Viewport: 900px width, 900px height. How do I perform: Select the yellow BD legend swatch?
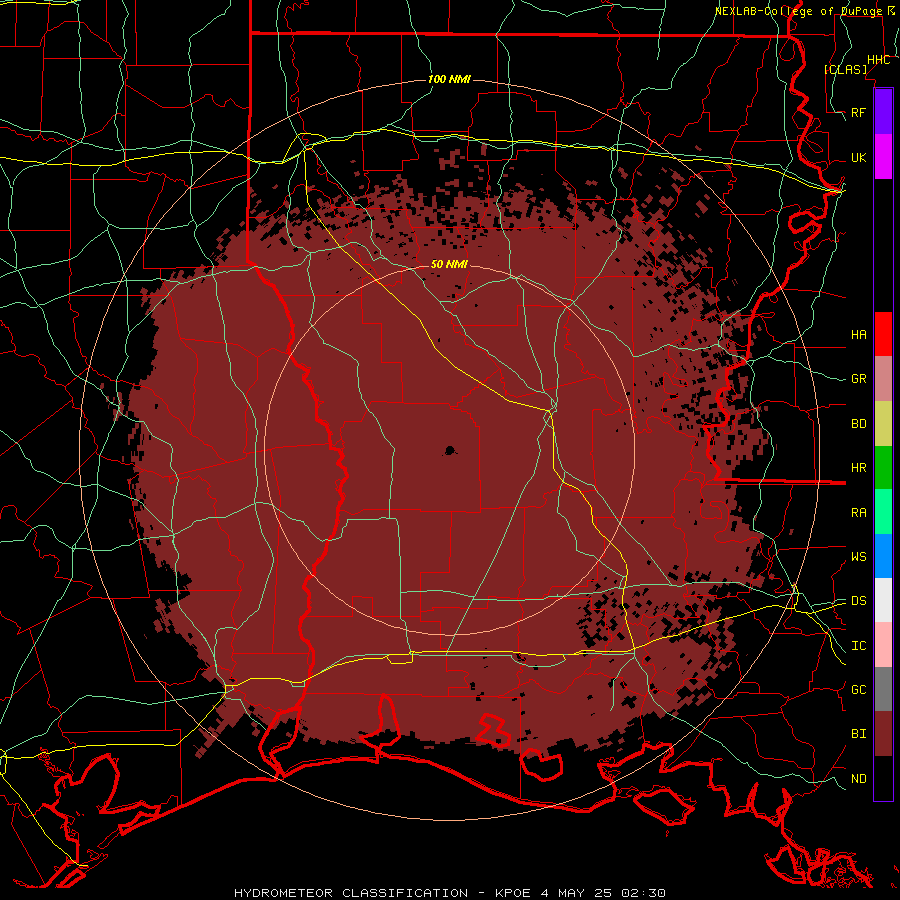pos(883,423)
